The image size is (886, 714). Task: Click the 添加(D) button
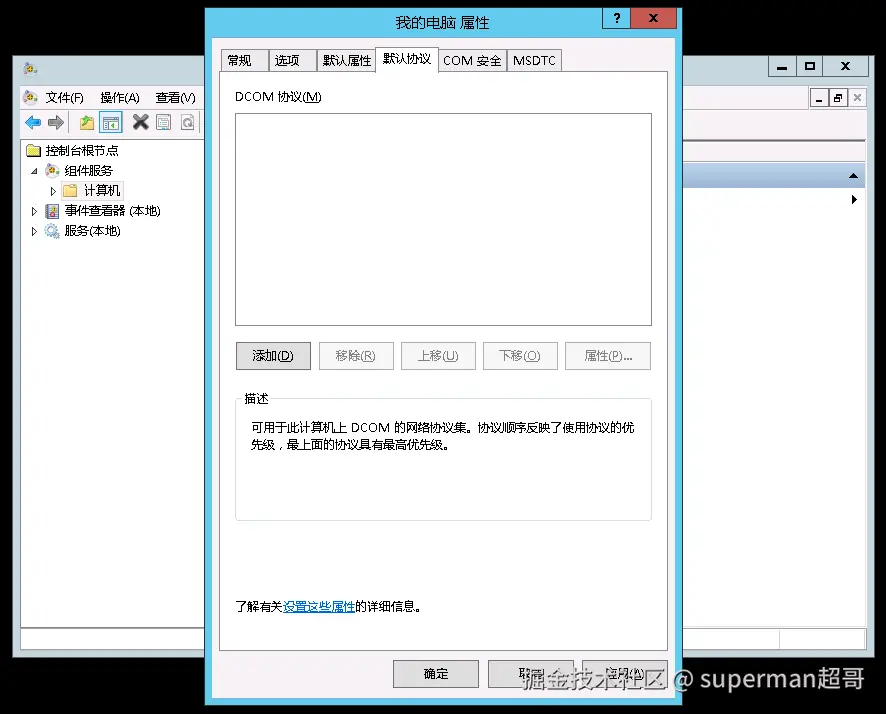click(272, 355)
